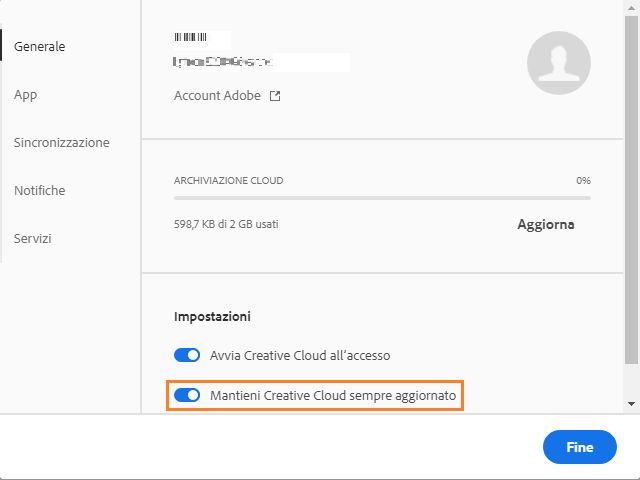
Task: Open the Sincronizzazione tab
Action: pos(62,142)
